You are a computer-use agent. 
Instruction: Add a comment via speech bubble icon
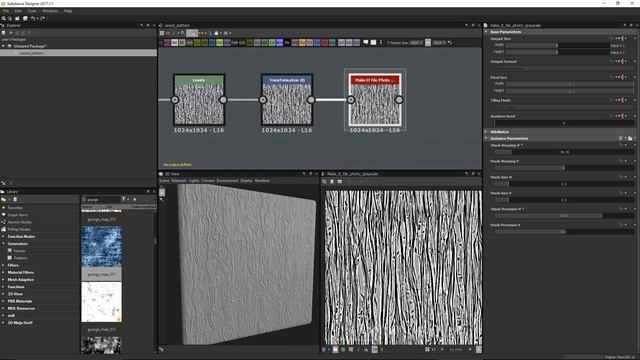click(366, 42)
